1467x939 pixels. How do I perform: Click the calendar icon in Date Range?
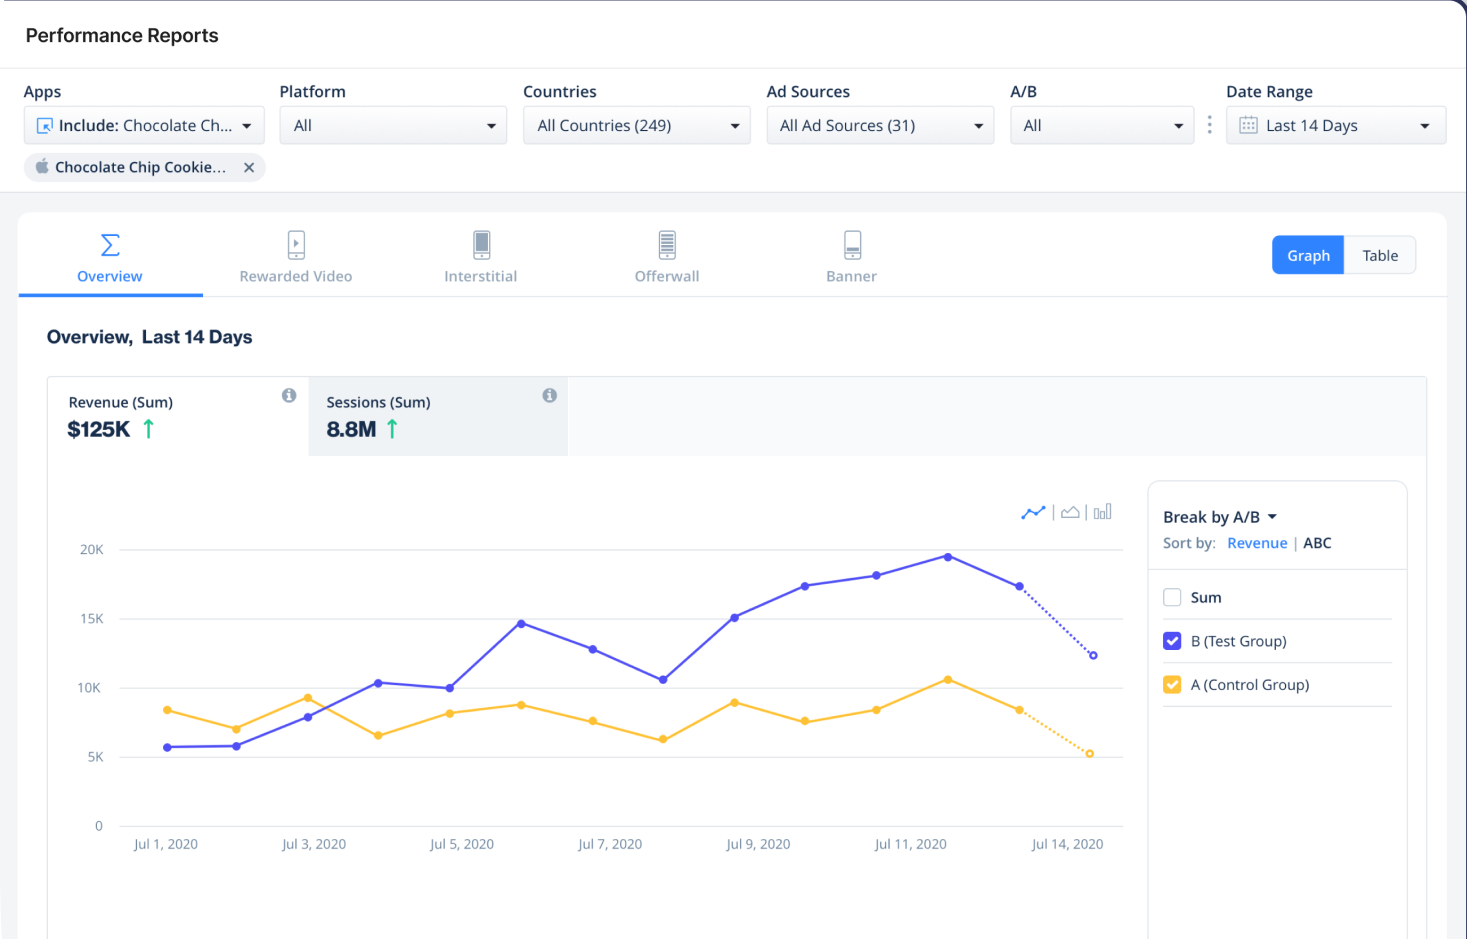(1248, 125)
